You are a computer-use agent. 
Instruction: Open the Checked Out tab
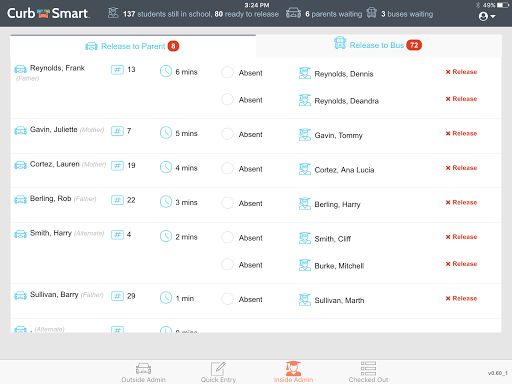click(368, 373)
